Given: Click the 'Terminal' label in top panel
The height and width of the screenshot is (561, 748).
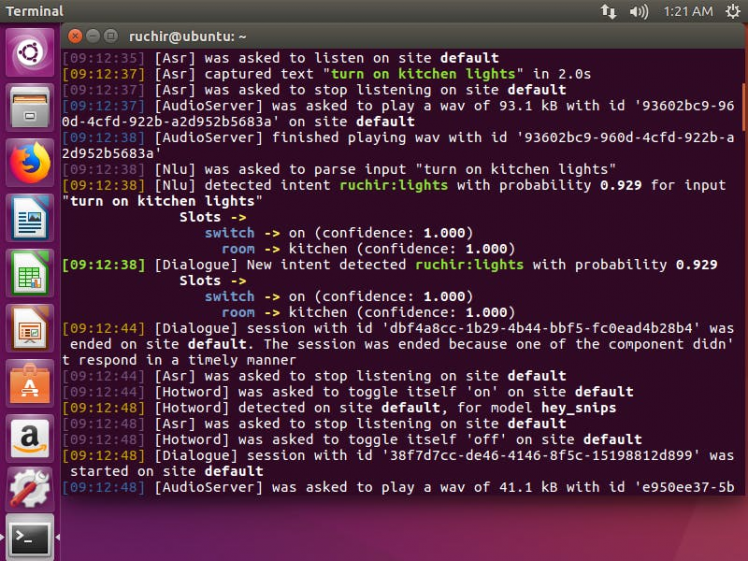Looking at the screenshot, I should click(34, 11).
